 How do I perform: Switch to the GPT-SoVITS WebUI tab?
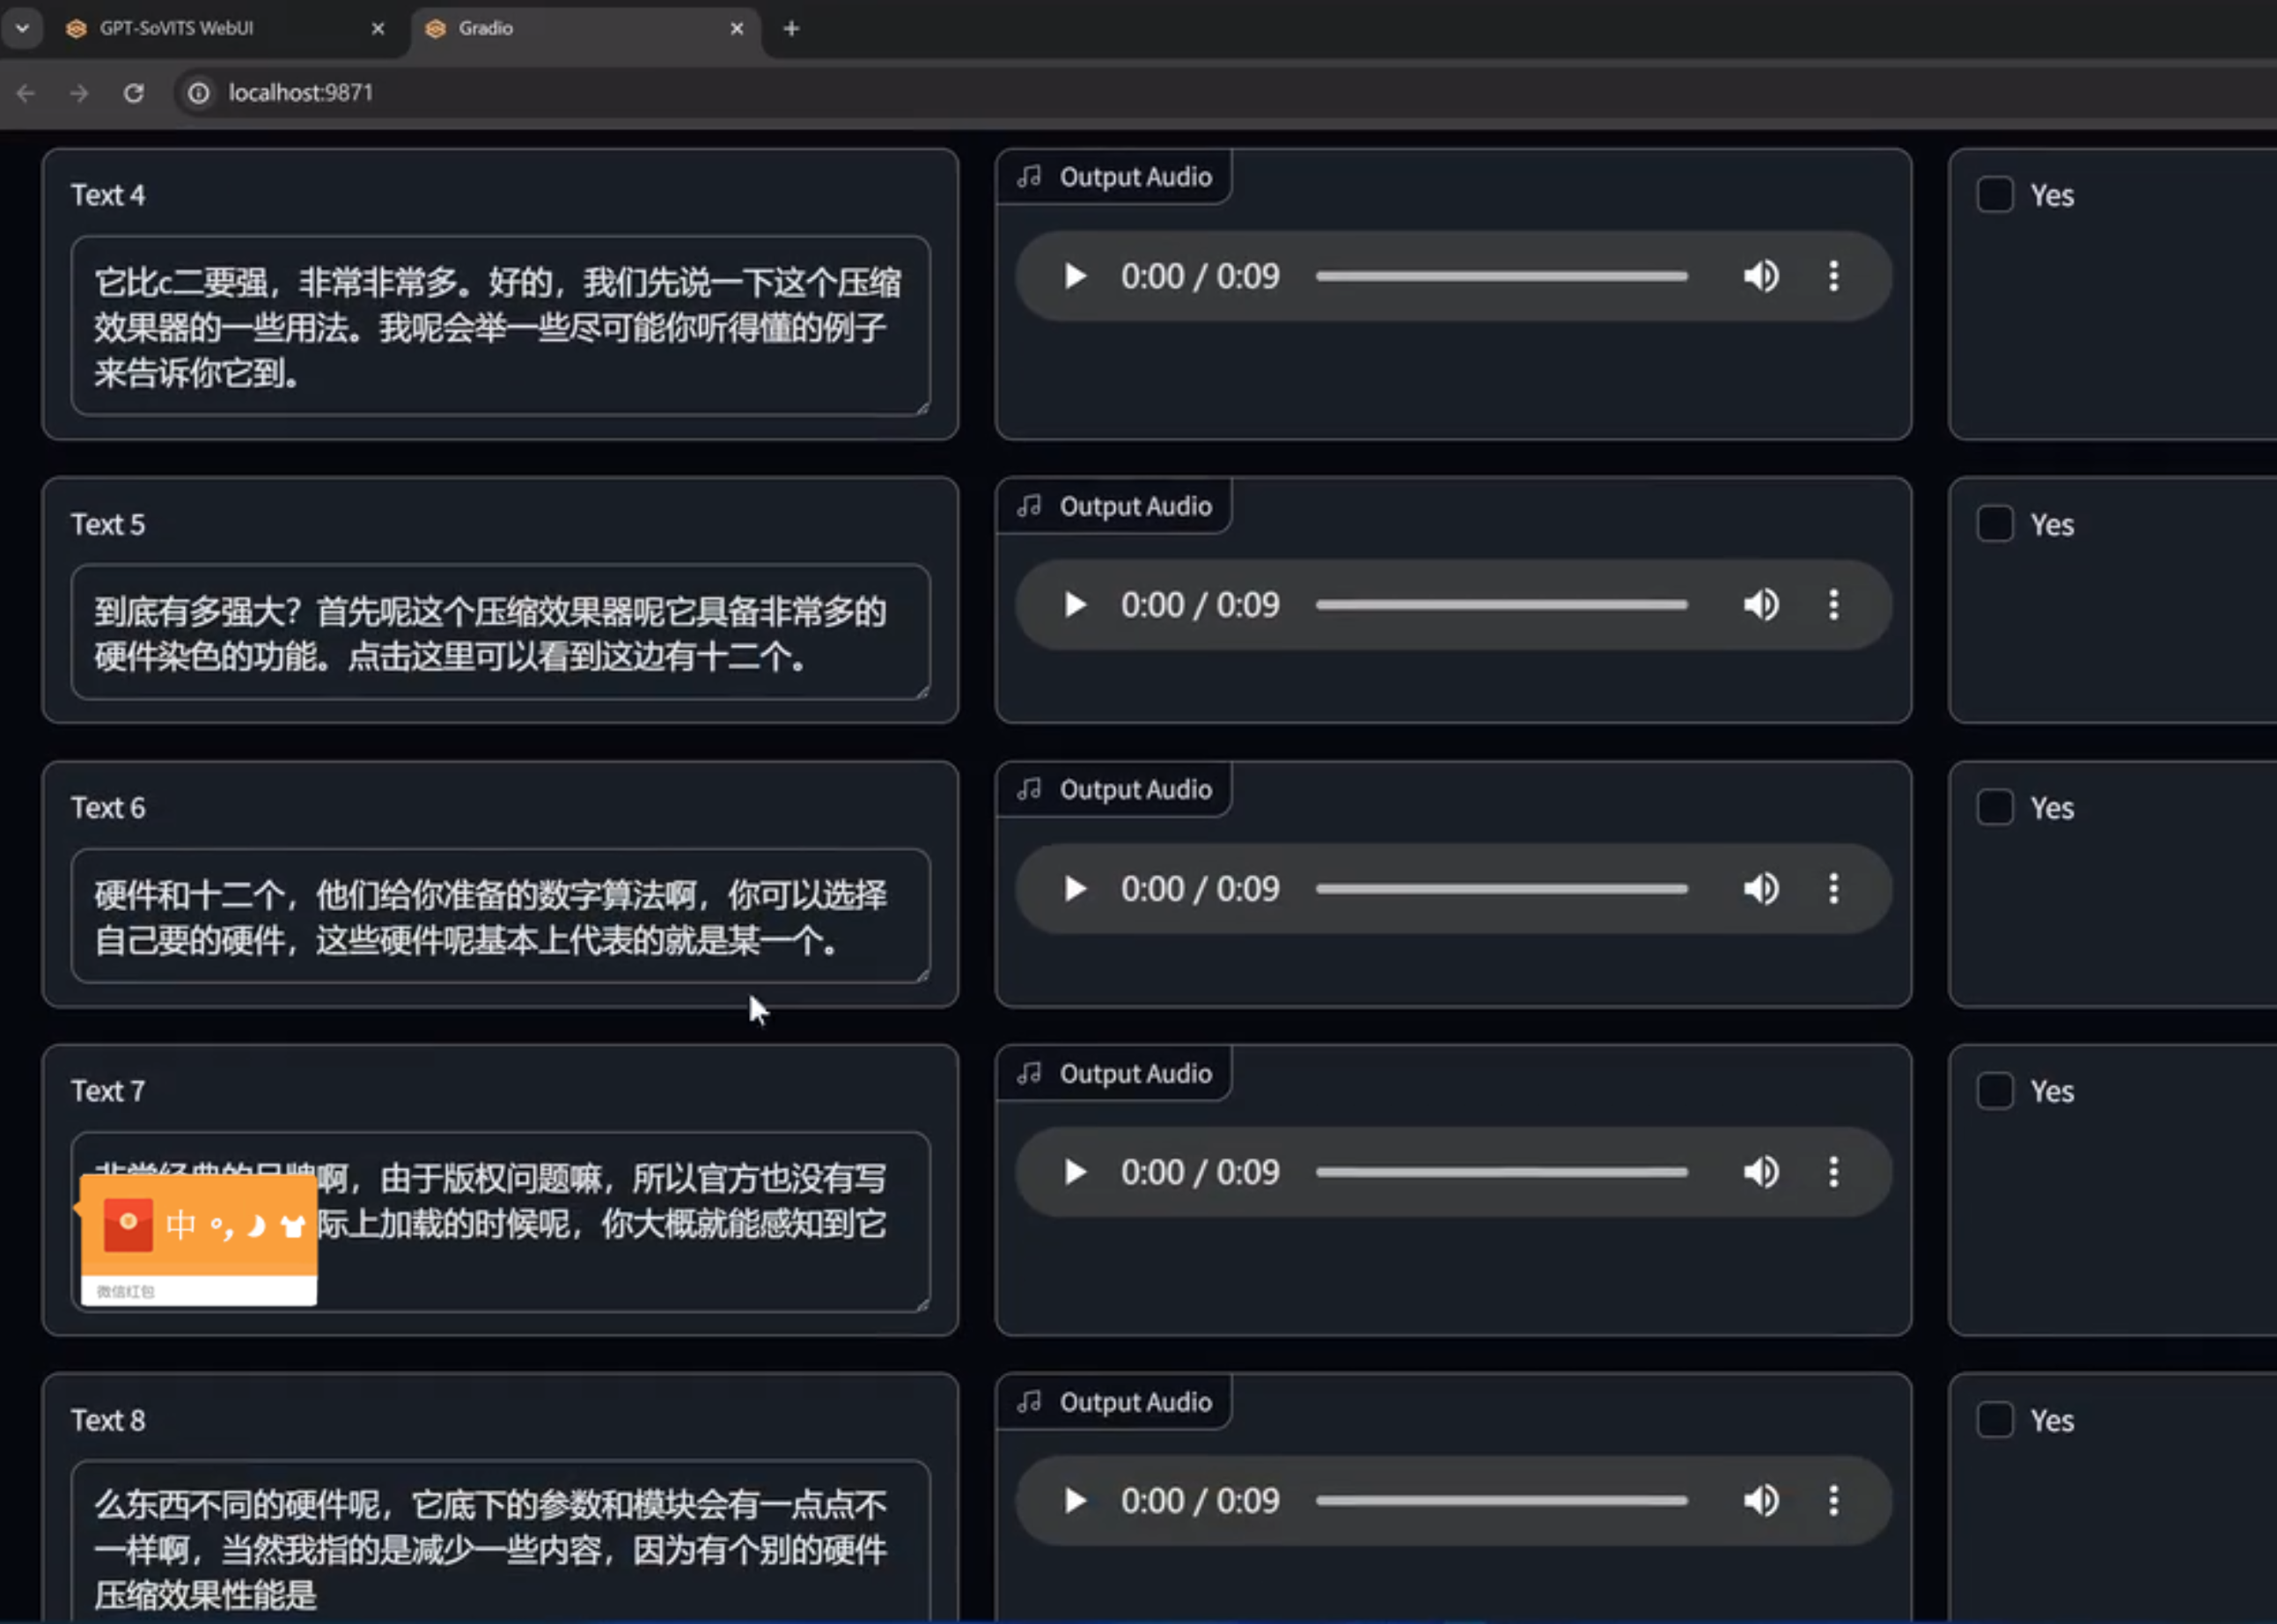(x=176, y=28)
